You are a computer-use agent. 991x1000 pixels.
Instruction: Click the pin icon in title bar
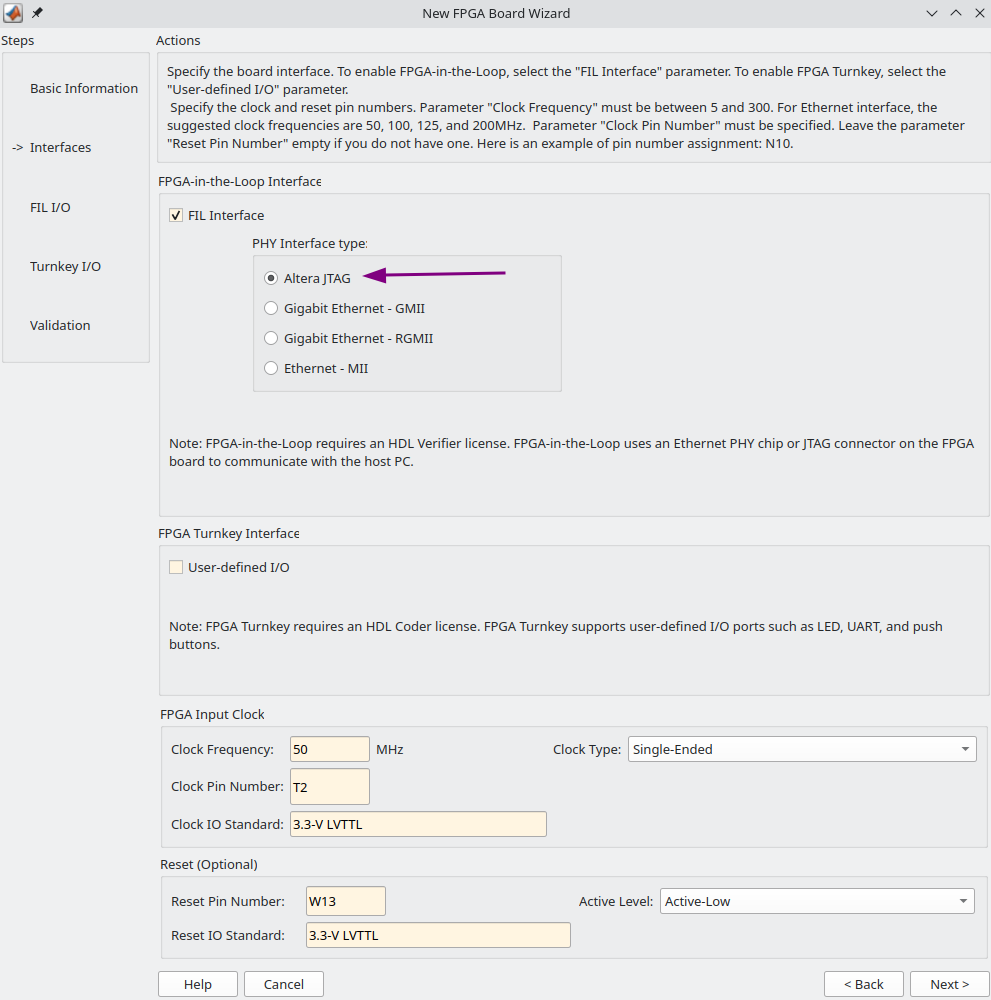tap(38, 13)
